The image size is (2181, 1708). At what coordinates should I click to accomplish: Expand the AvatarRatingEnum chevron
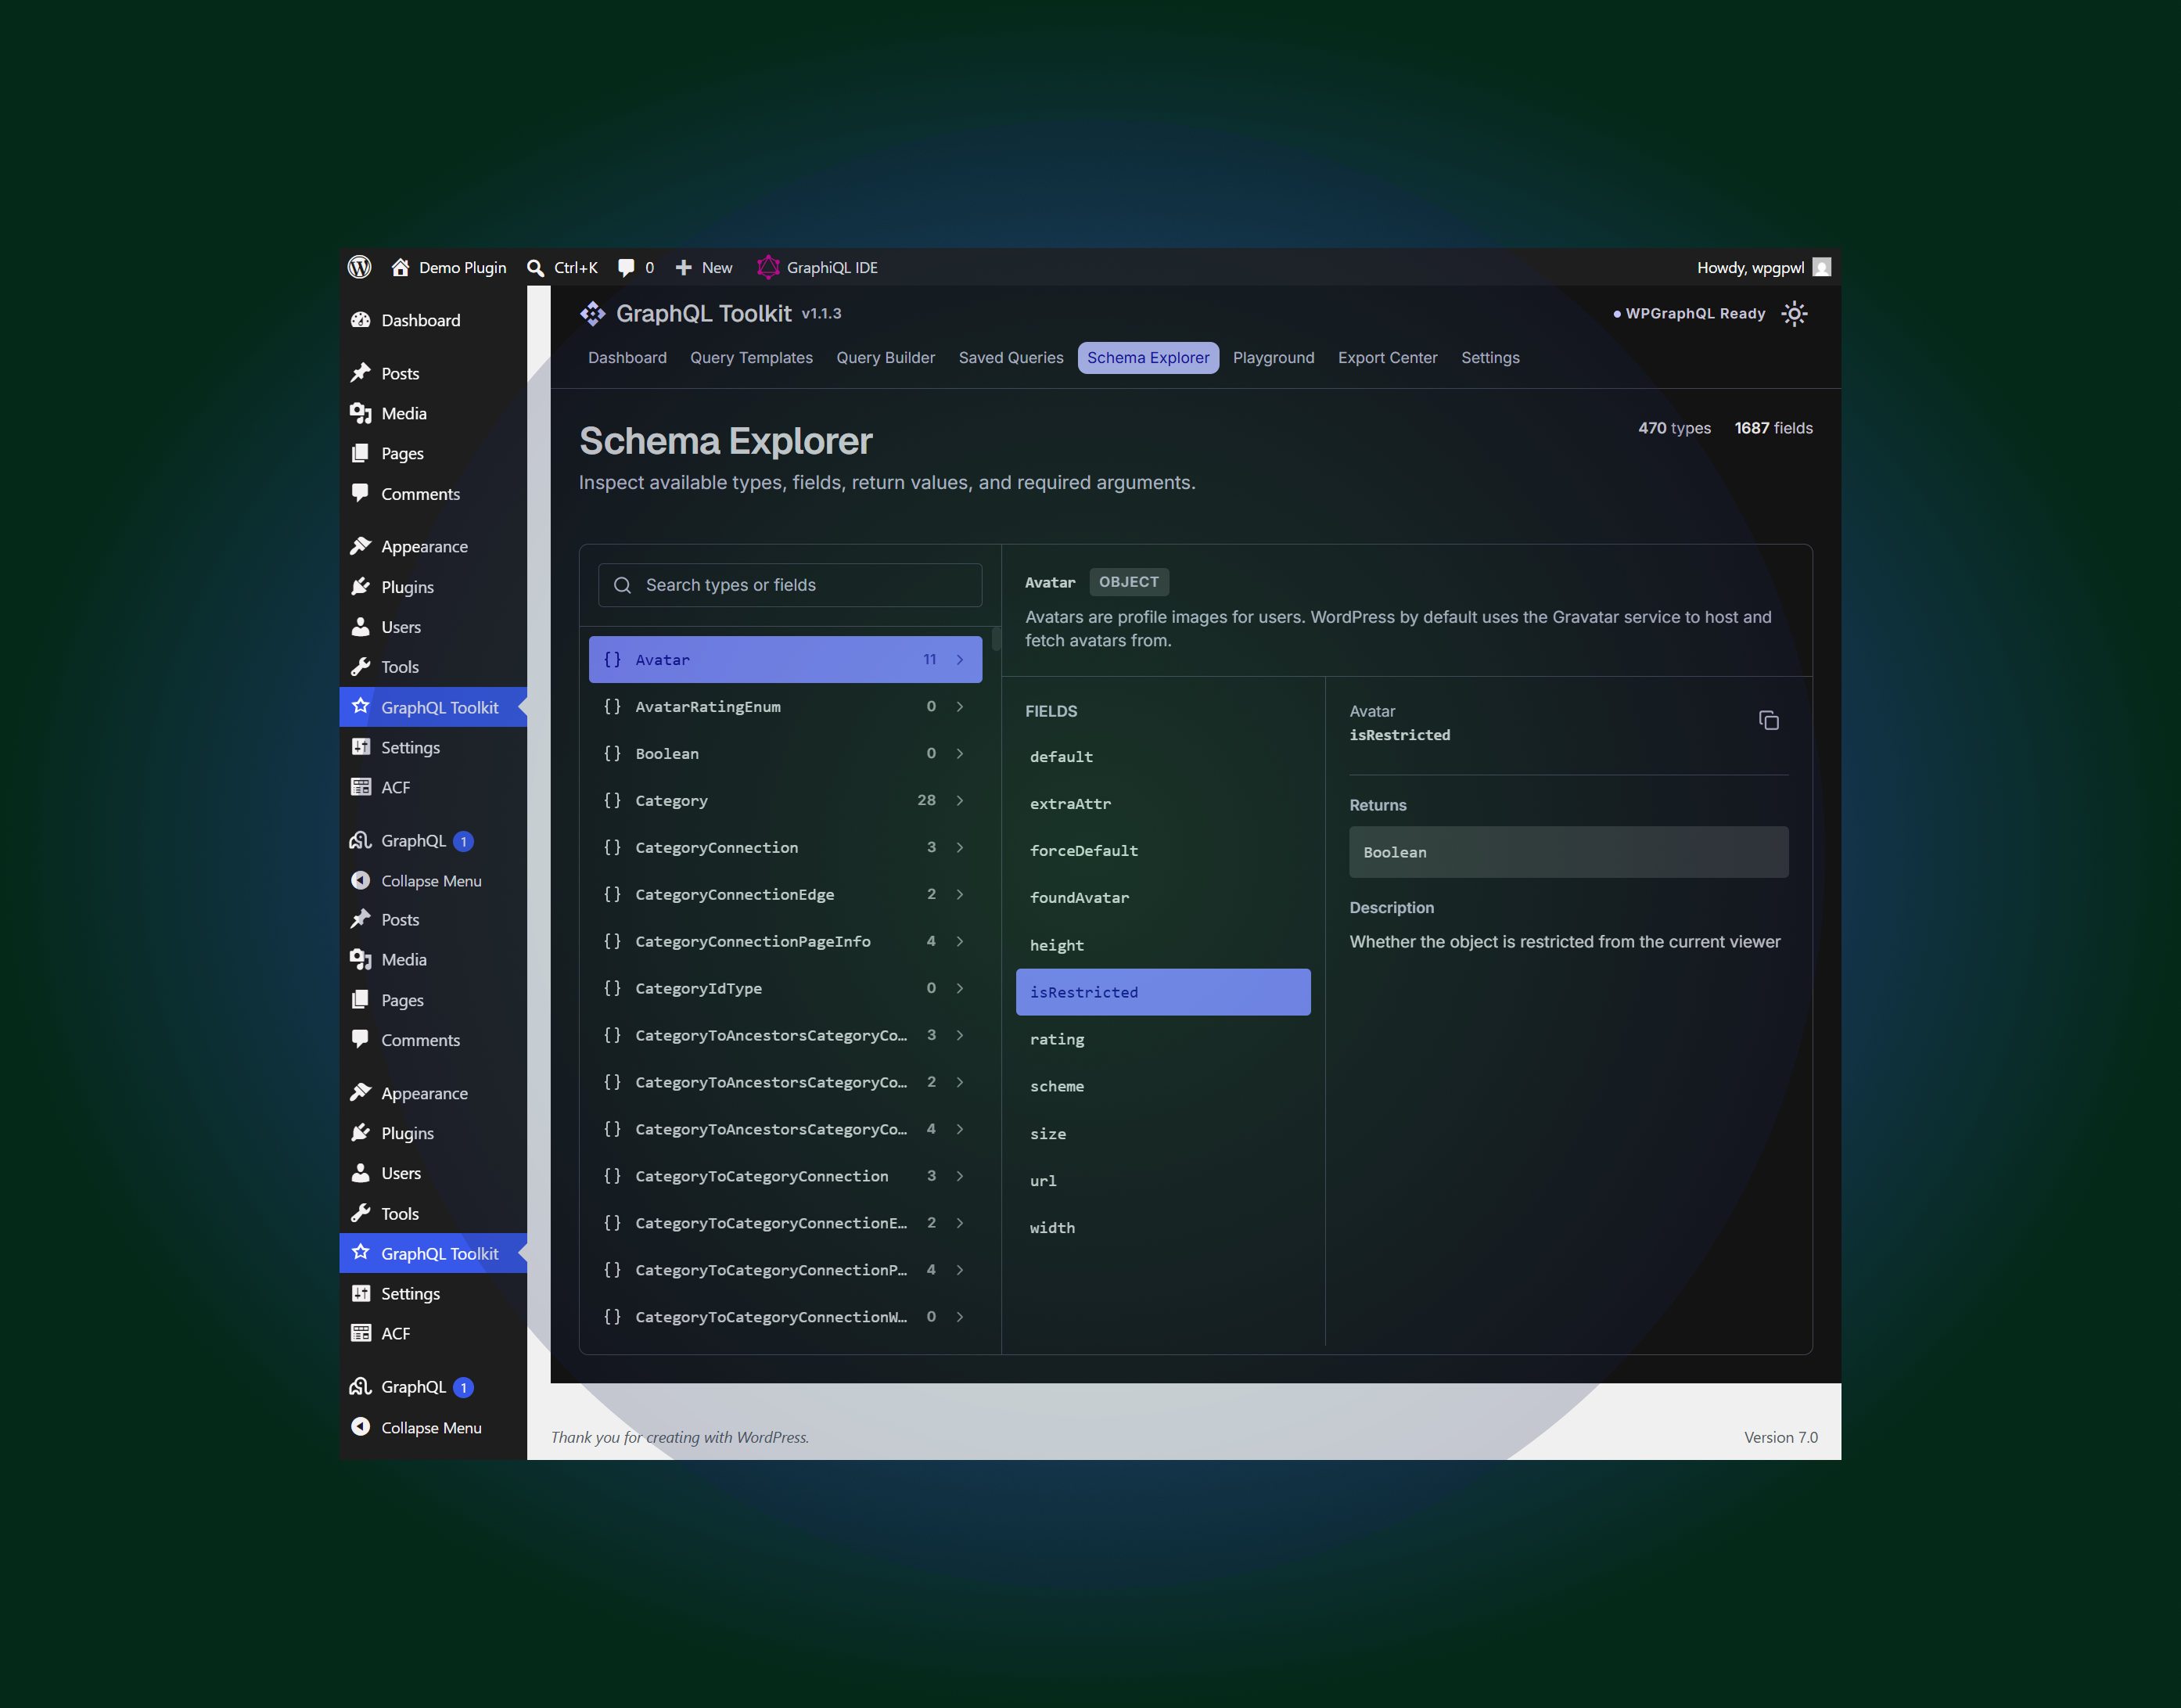point(960,706)
